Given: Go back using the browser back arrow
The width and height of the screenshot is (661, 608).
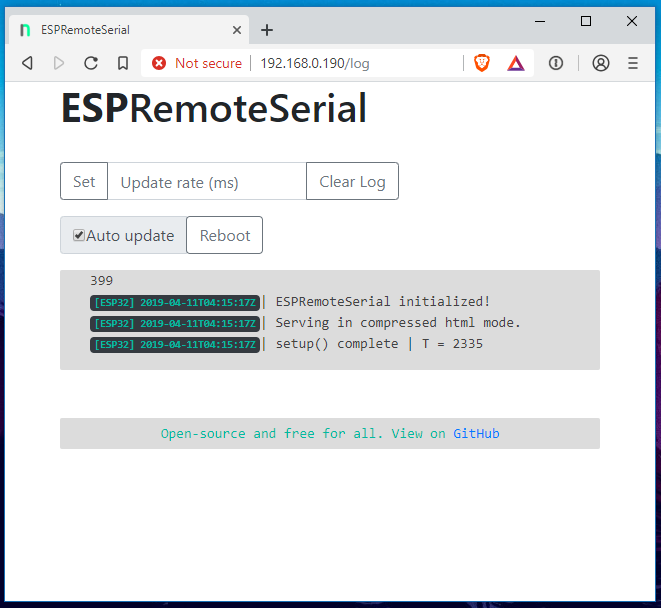Looking at the screenshot, I should pyautogui.click(x=27, y=63).
